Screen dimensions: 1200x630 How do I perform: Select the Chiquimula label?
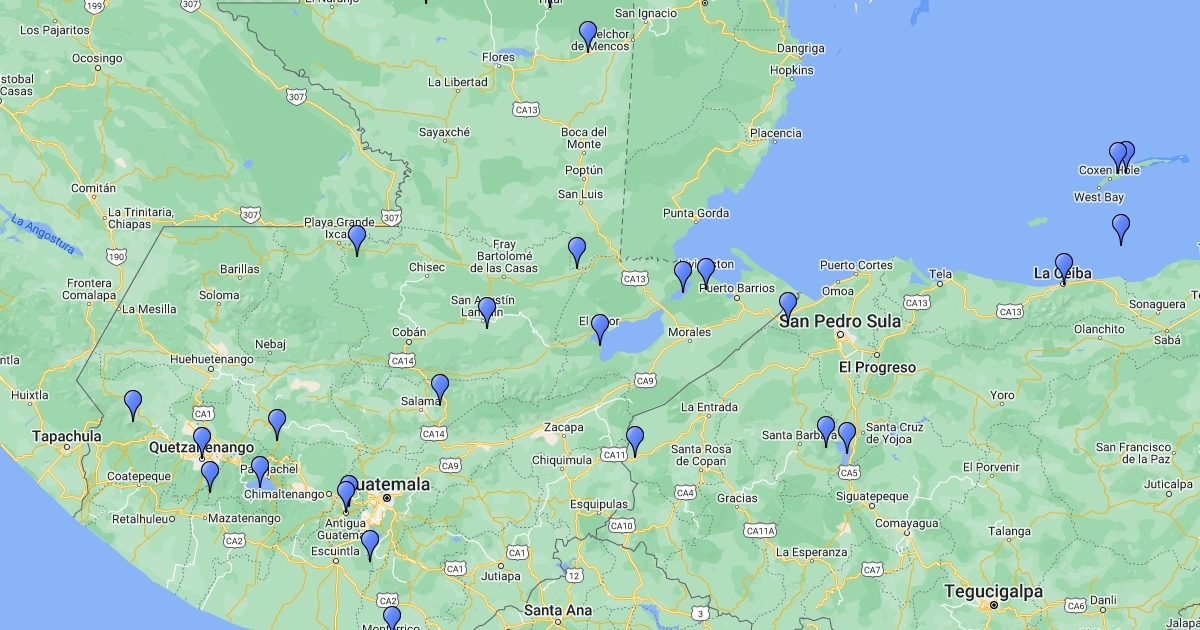[x=562, y=460]
